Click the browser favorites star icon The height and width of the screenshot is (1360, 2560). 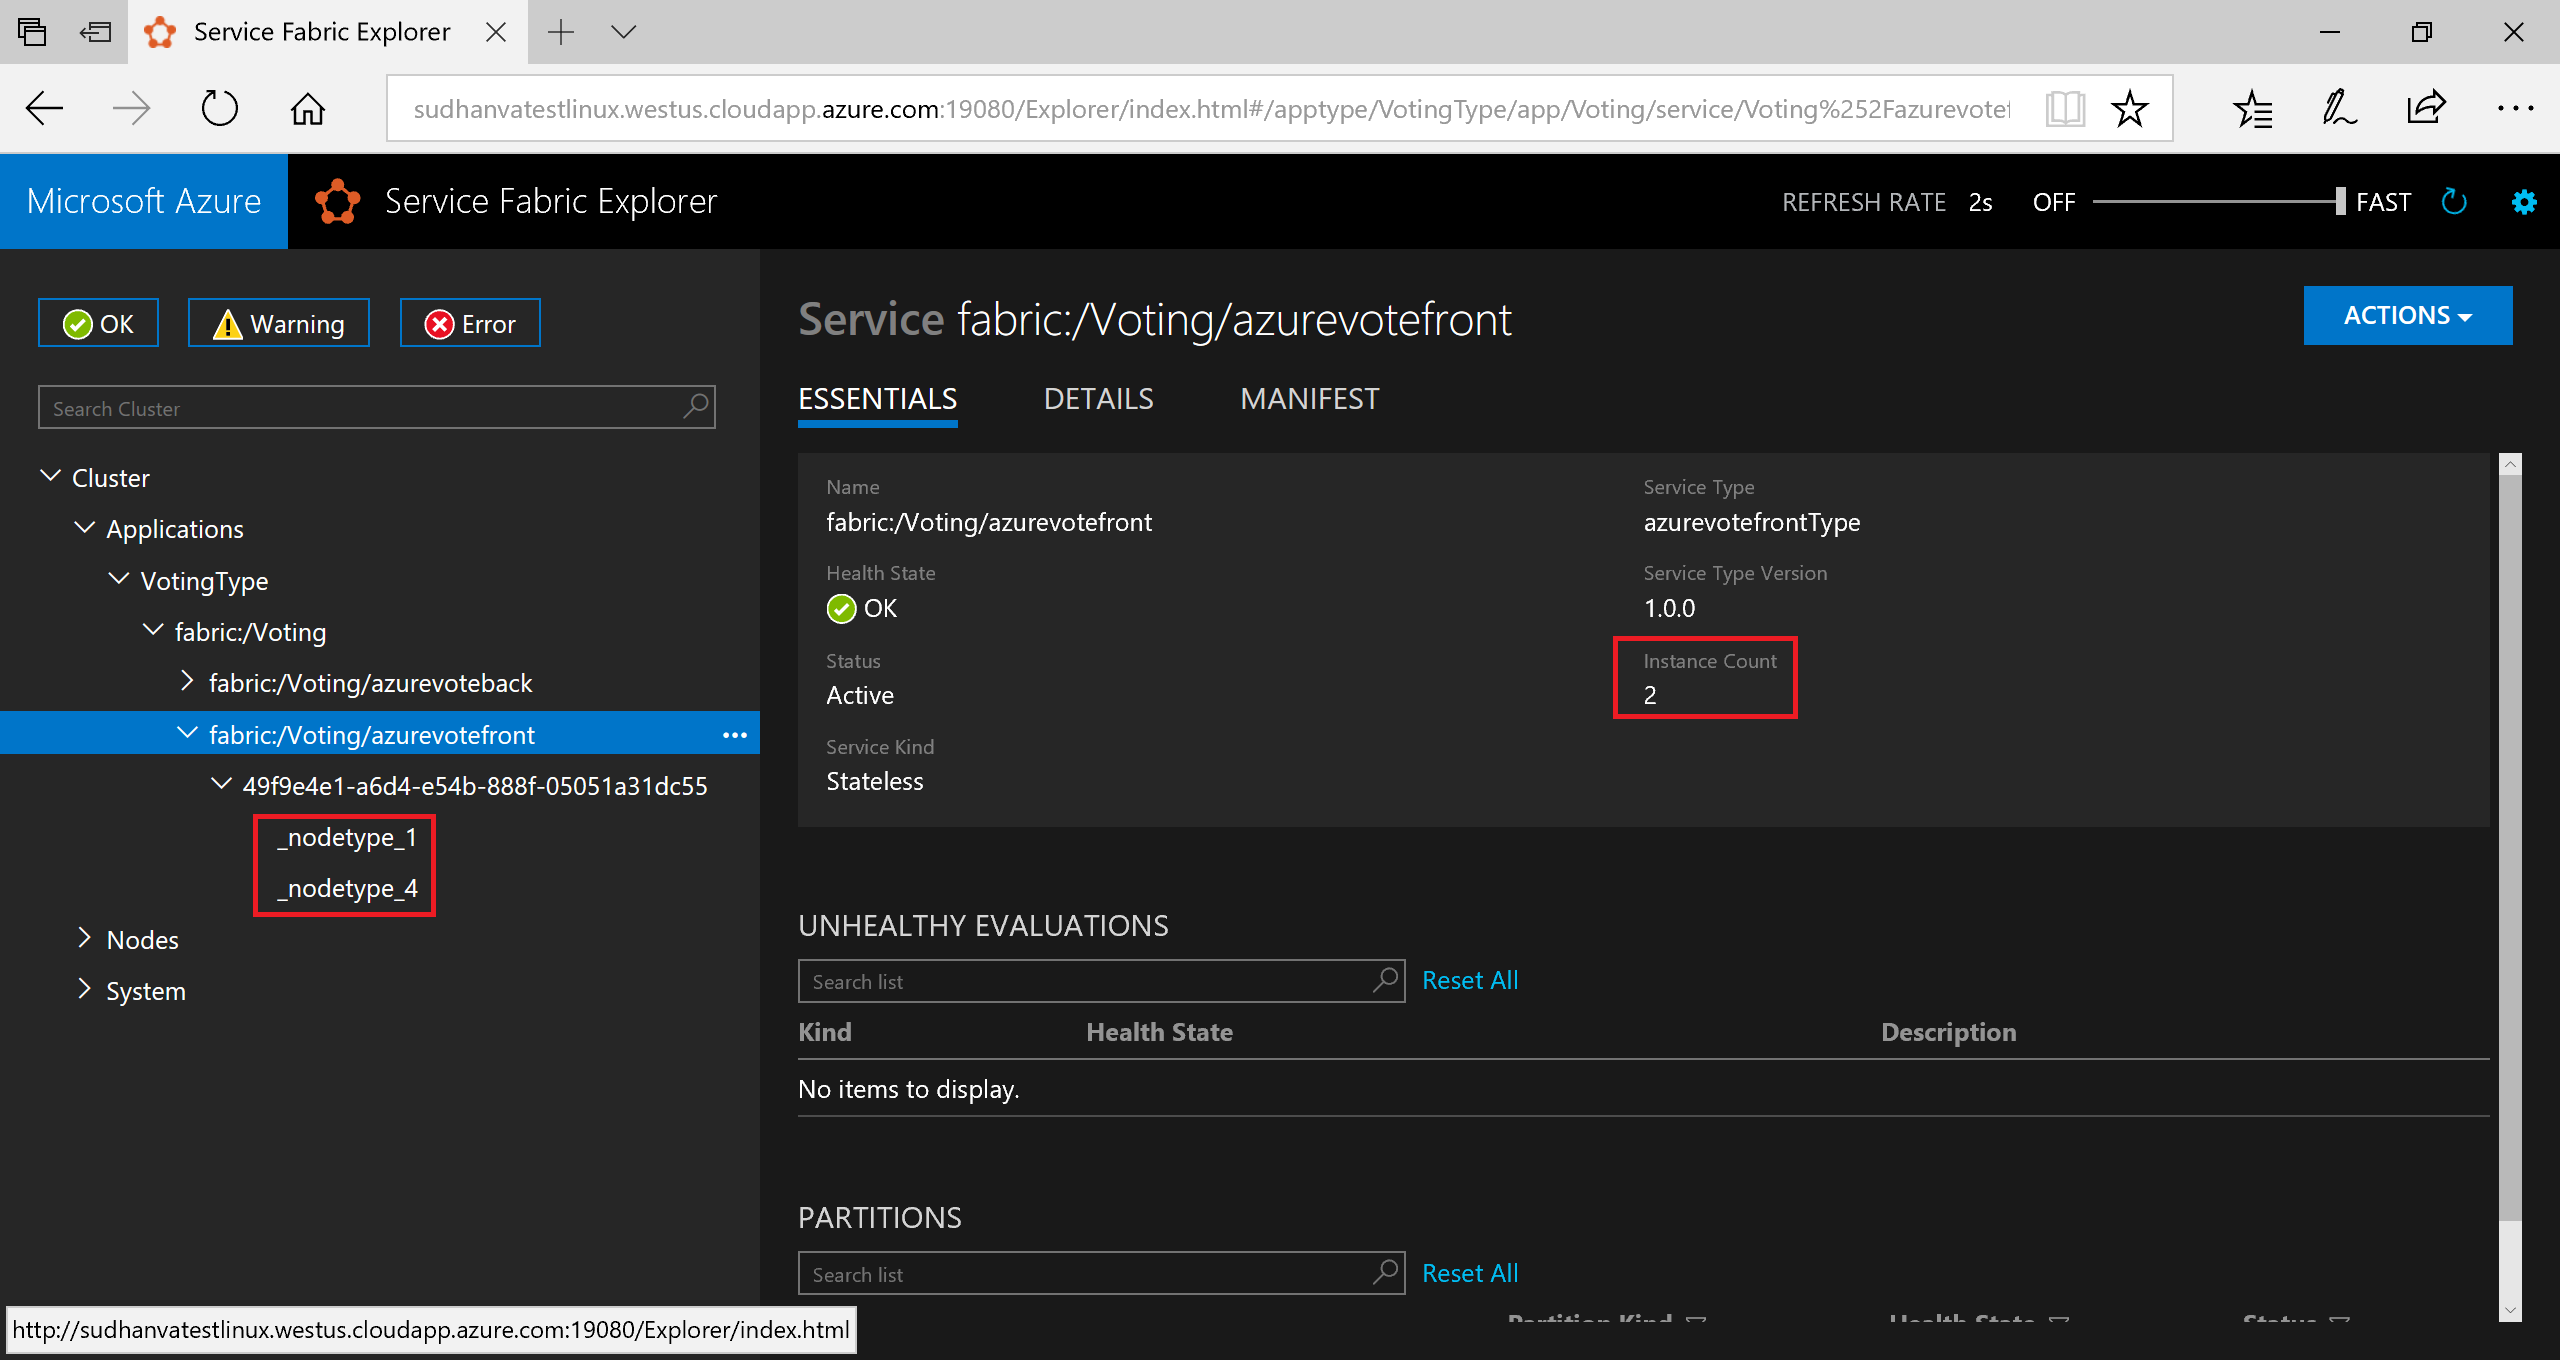coord(2130,108)
